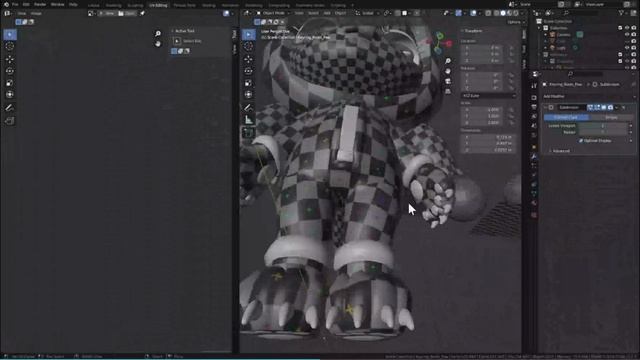The image size is (640, 360).
Task: Hide the Collection in the outliner
Action: [x=627, y=28]
